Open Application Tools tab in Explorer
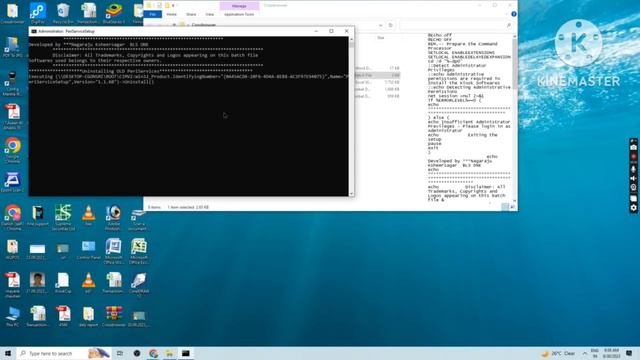 [239, 14]
